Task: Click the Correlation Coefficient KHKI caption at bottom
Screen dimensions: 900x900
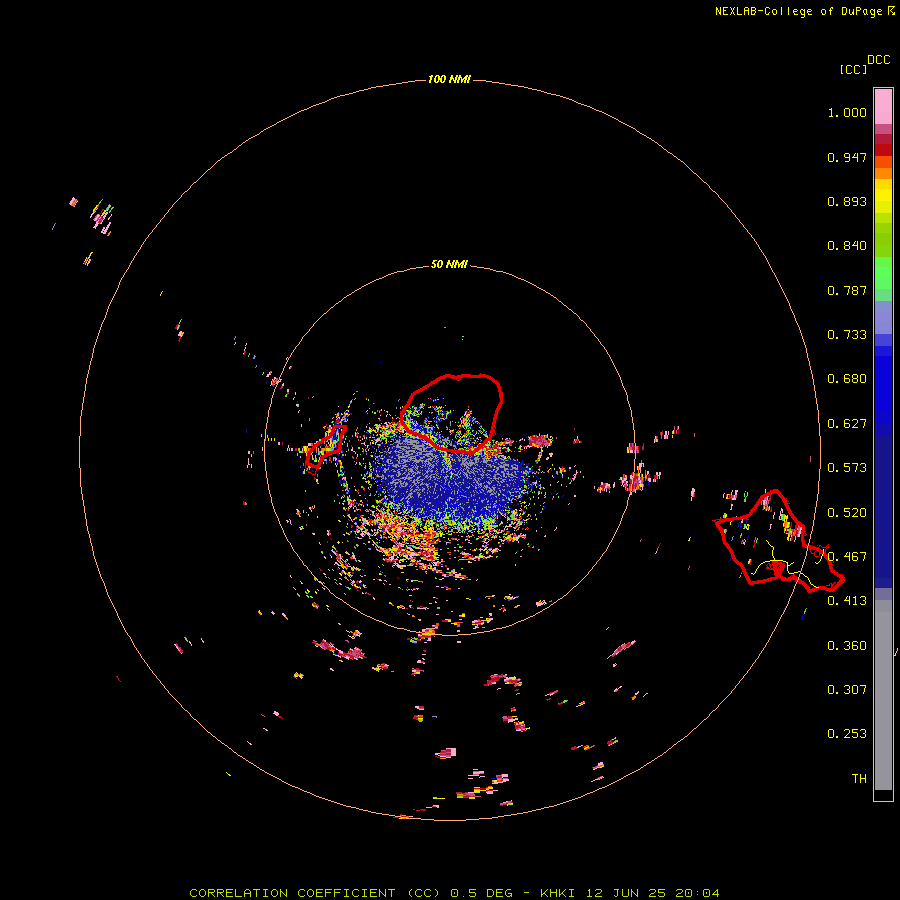Action: pos(454,893)
